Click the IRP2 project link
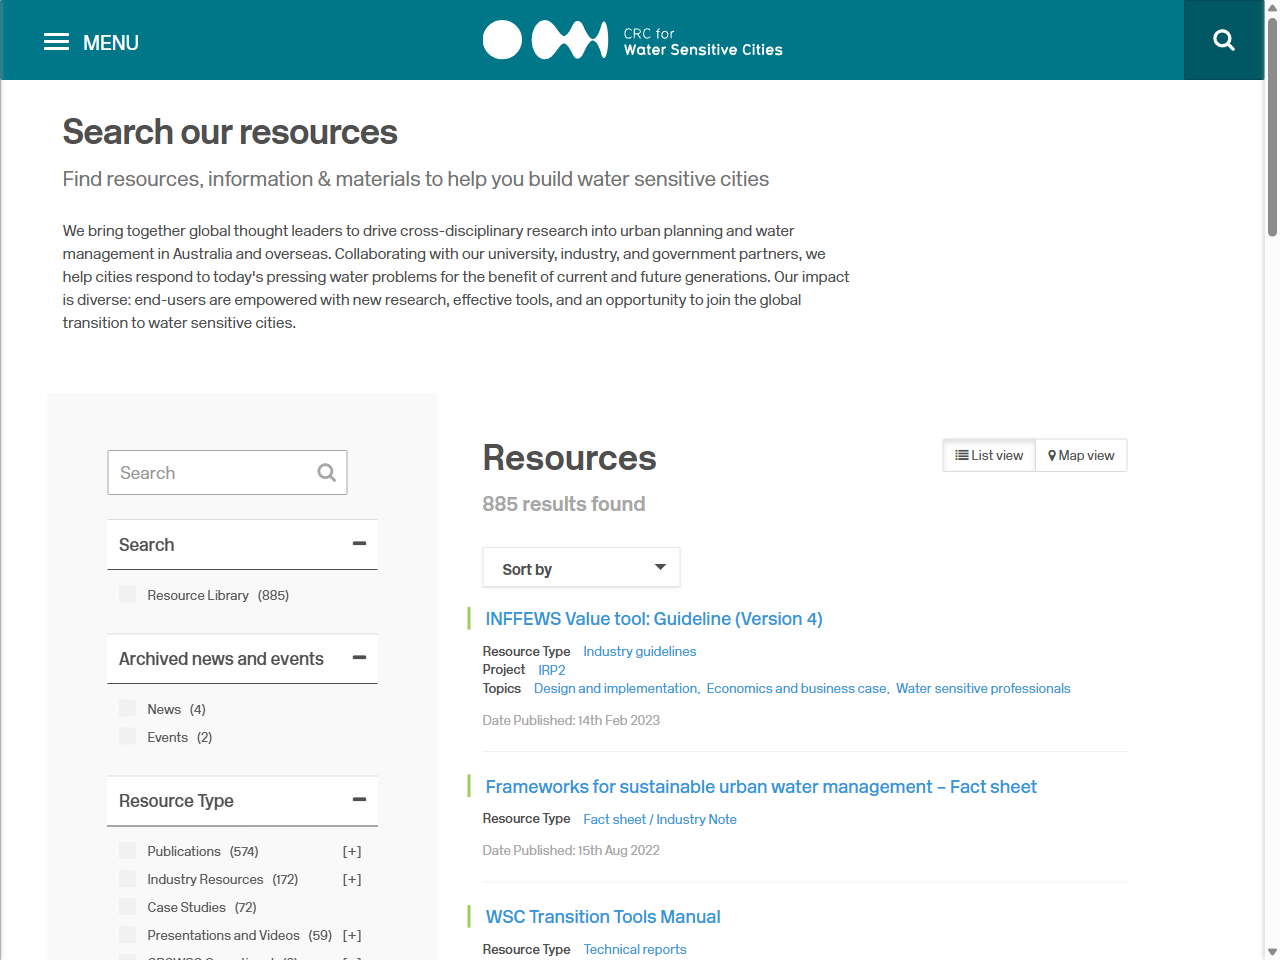The image size is (1280, 960). 551,670
